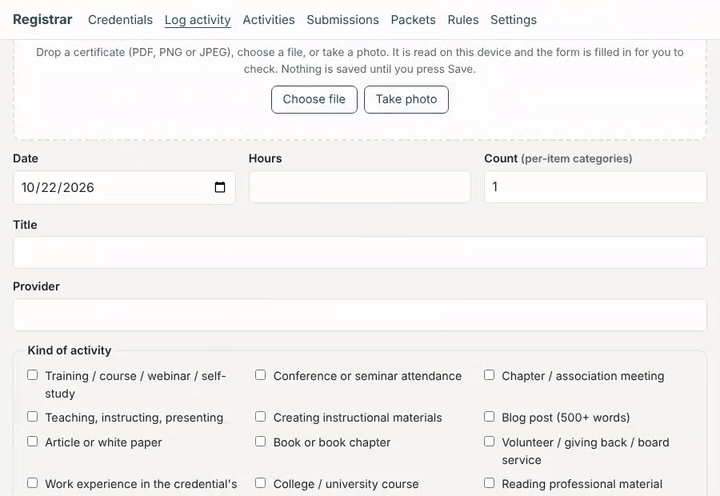Check Chapter / association meeting
The image size is (720, 496).
pyautogui.click(x=489, y=375)
